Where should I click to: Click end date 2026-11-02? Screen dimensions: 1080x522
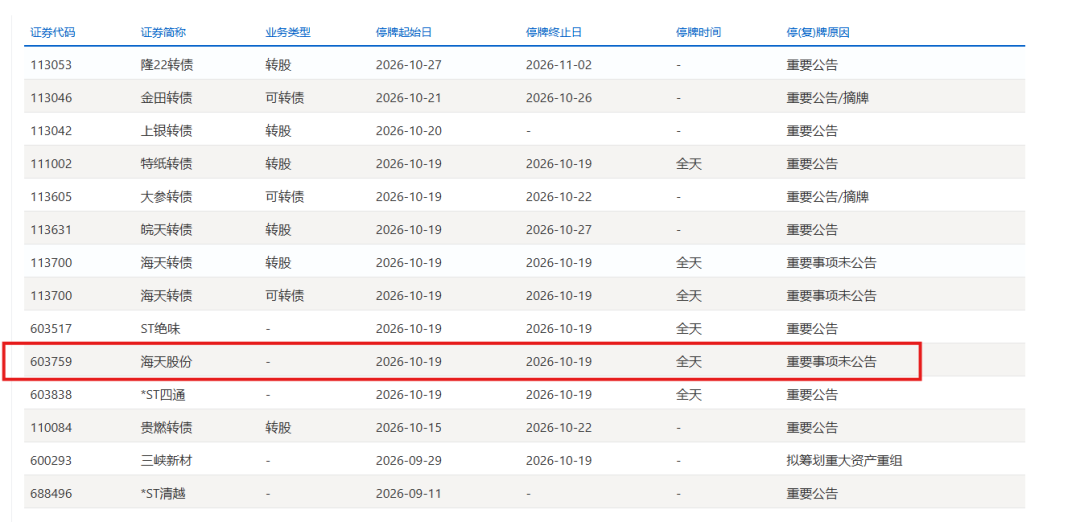pyautogui.click(x=559, y=65)
